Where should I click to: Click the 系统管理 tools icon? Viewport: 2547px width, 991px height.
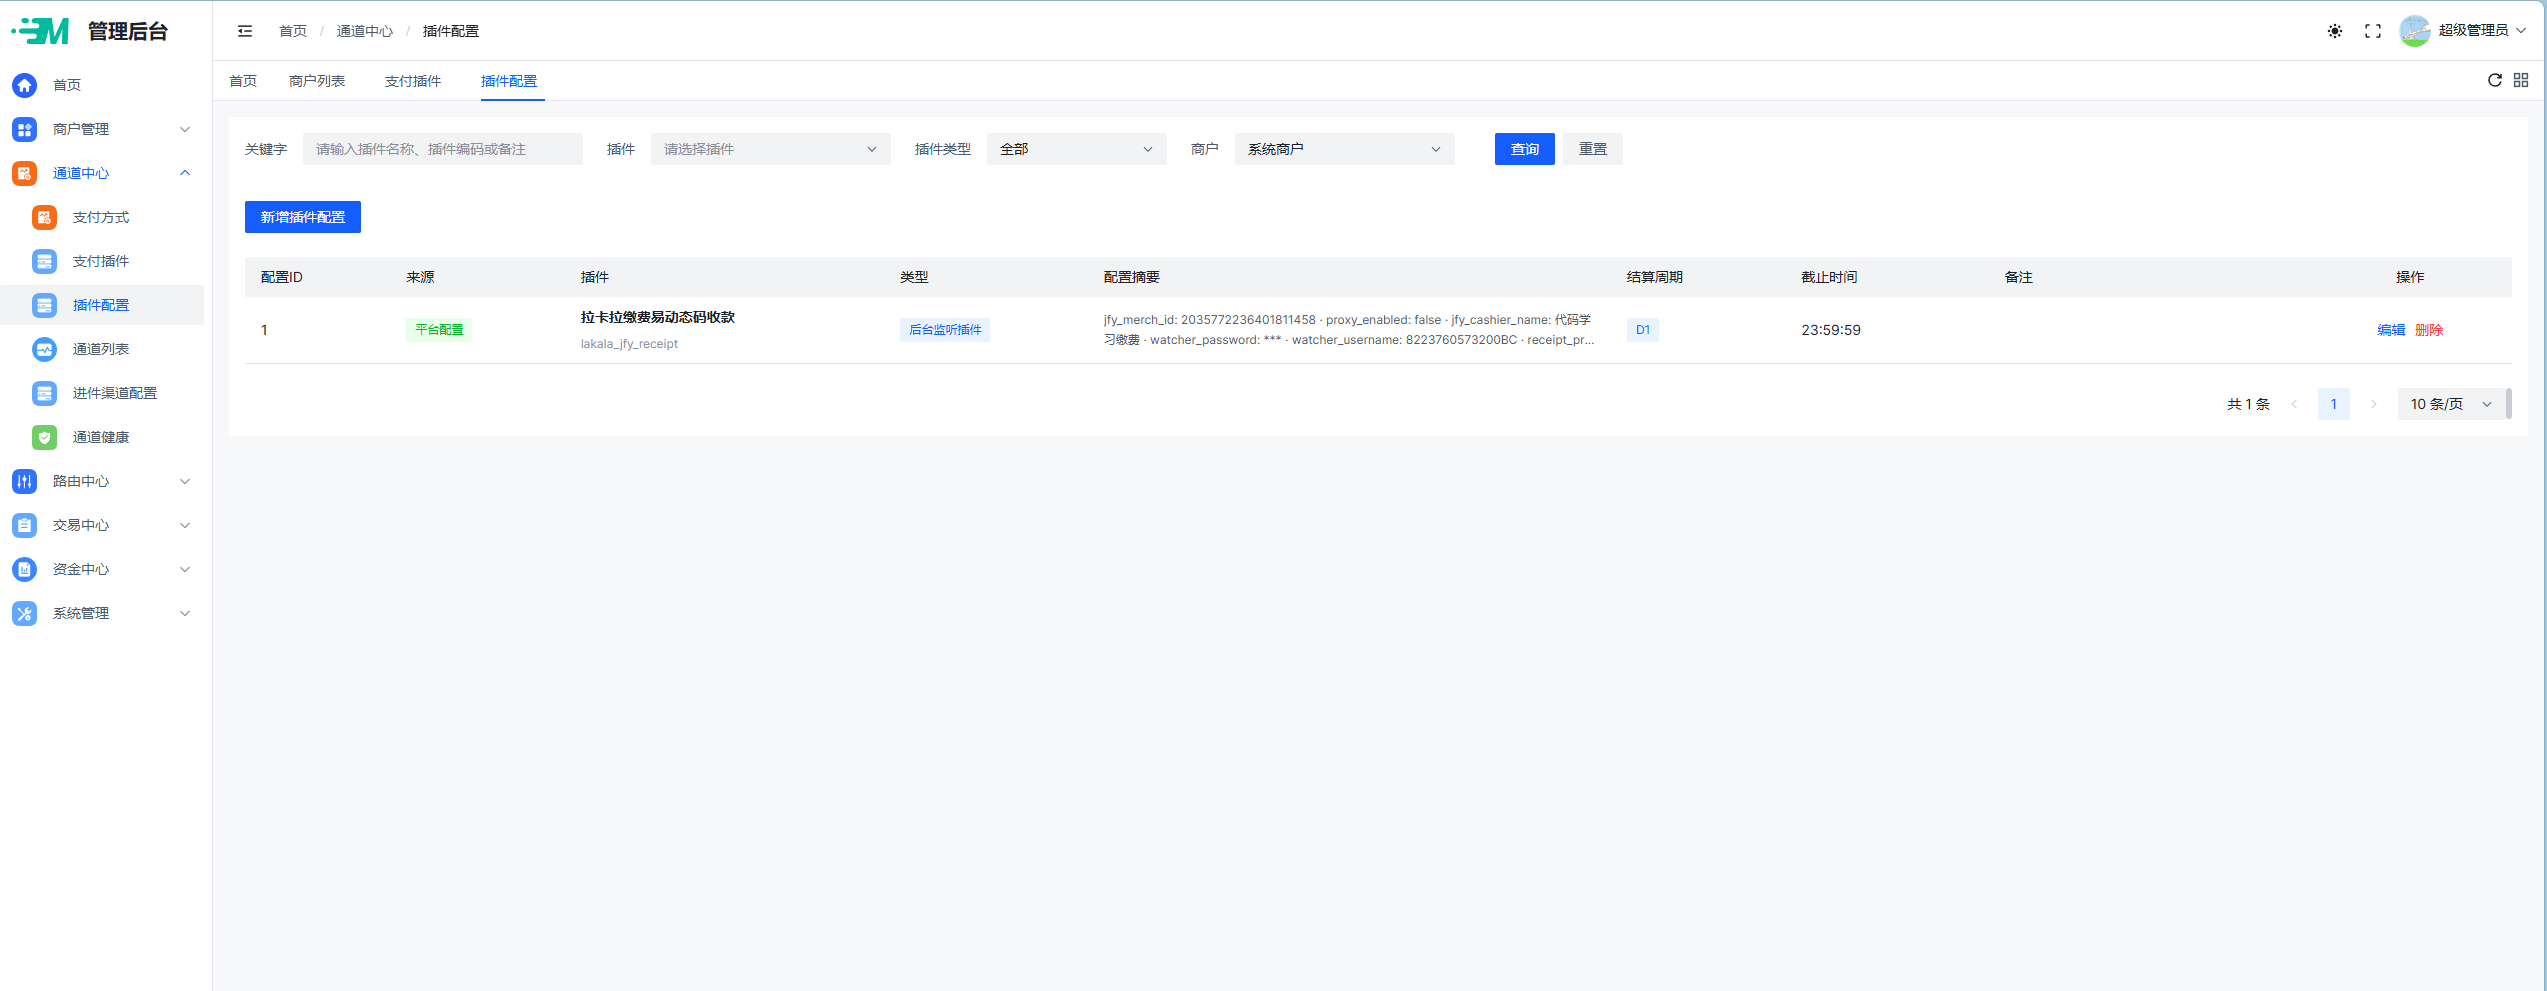[25, 613]
